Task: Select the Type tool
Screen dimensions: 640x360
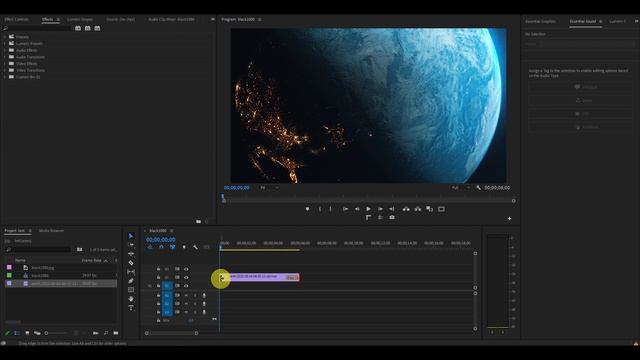Action: click(x=131, y=308)
